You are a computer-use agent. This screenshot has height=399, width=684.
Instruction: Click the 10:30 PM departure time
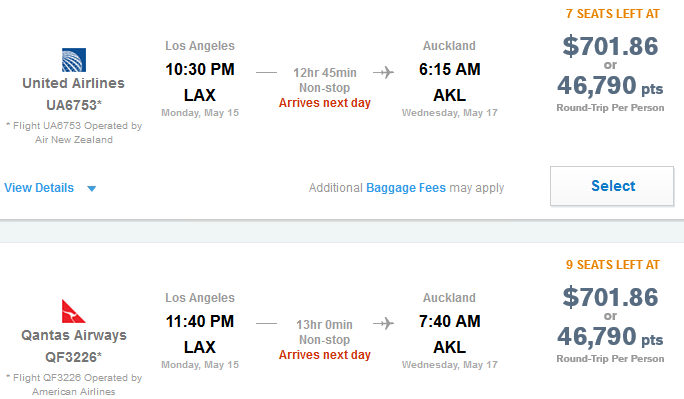(200, 69)
